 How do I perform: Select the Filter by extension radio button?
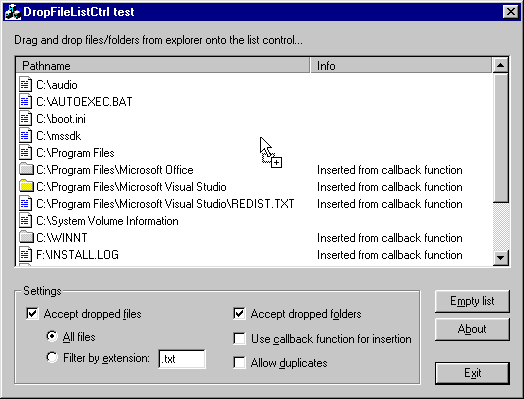[52, 357]
